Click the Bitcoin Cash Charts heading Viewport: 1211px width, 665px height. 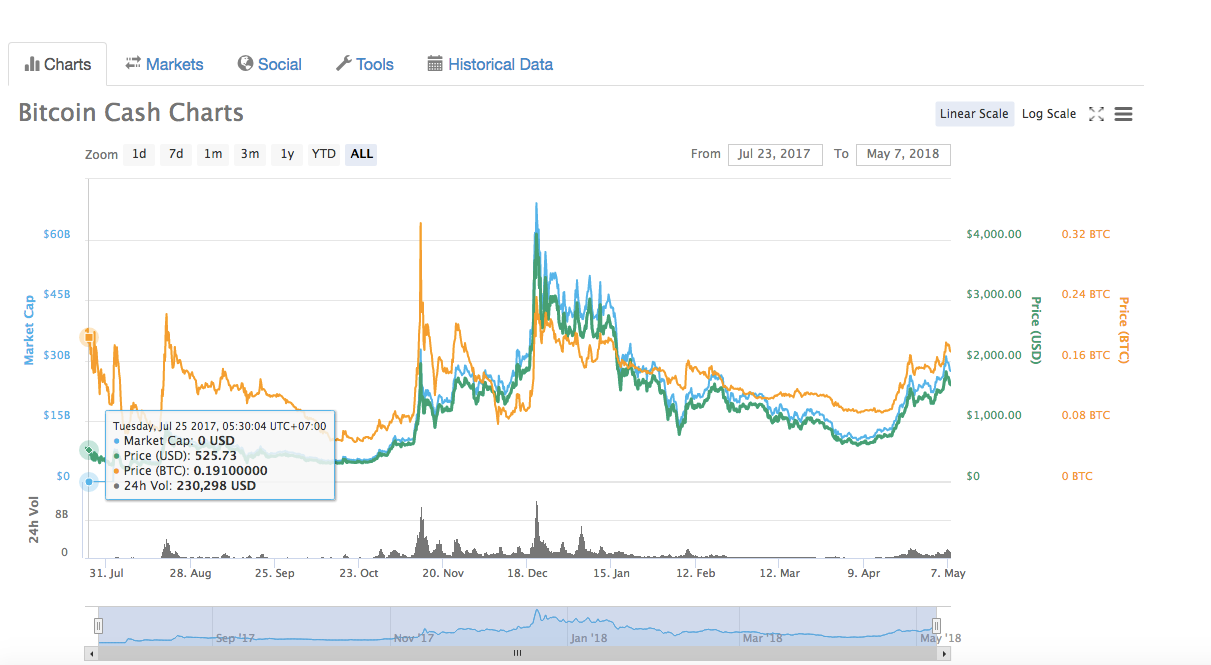pyautogui.click(x=131, y=112)
